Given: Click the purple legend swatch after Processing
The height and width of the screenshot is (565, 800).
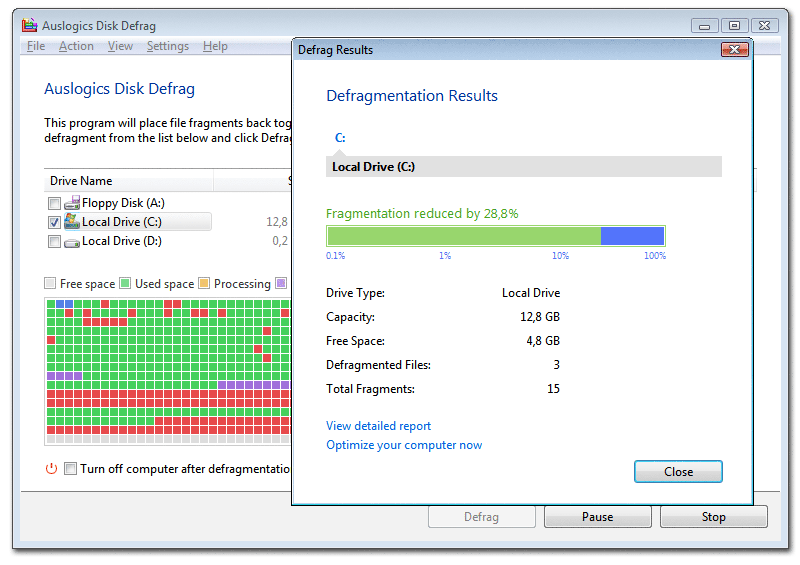Looking at the screenshot, I should [281, 283].
